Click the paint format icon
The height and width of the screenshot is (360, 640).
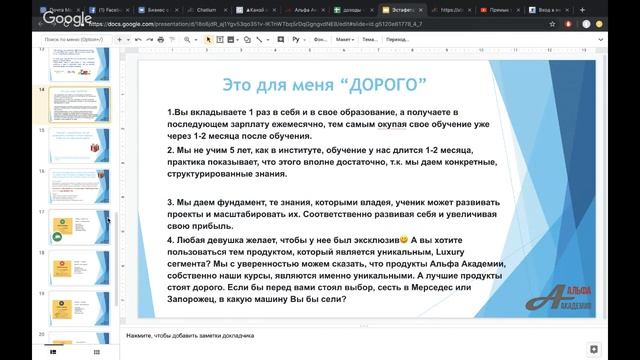coord(172,40)
